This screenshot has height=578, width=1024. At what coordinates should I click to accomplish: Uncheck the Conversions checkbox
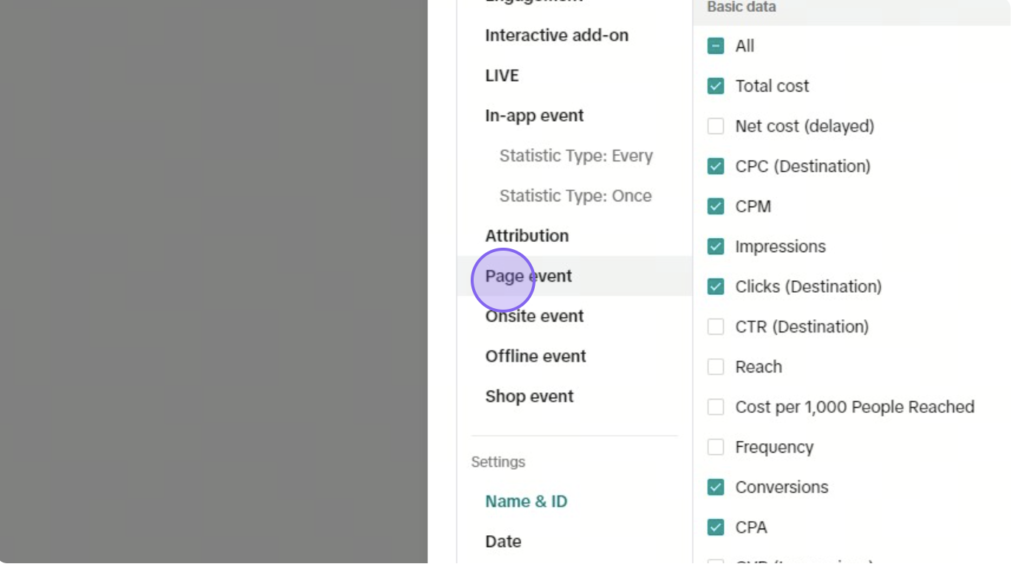point(715,487)
